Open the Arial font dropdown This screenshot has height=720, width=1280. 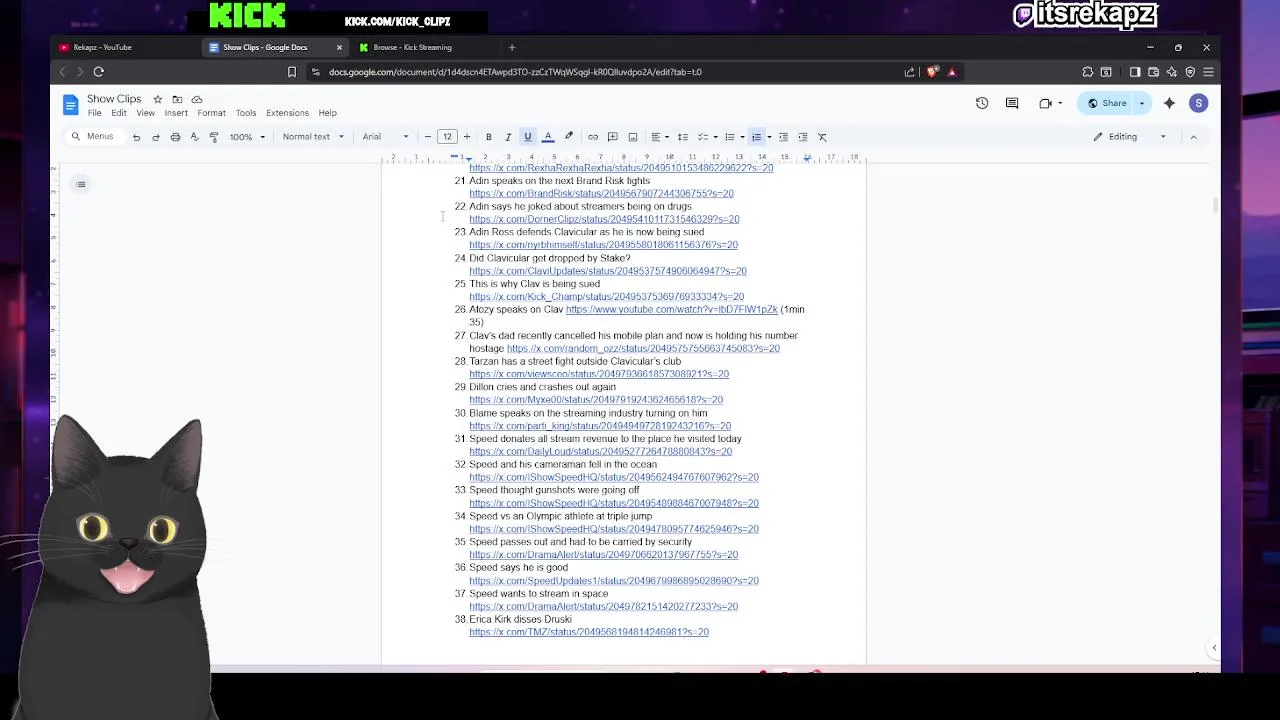click(x=386, y=137)
